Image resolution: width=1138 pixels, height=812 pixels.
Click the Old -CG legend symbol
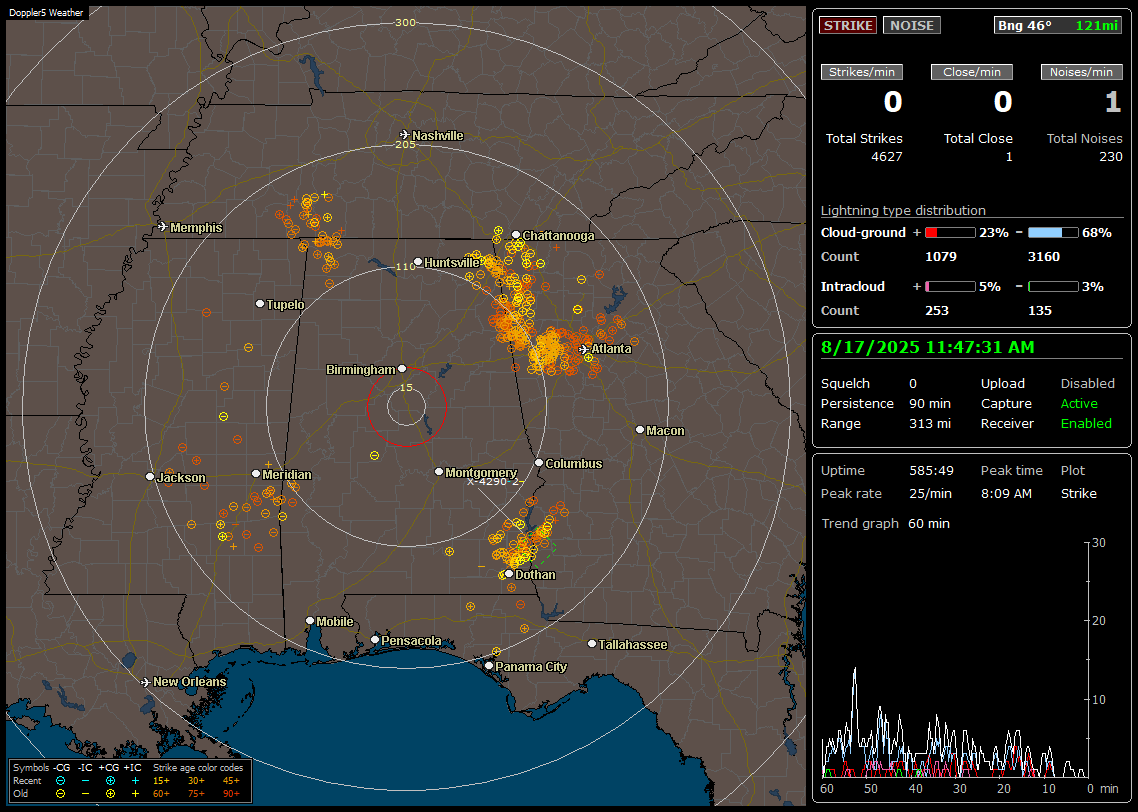60,794
